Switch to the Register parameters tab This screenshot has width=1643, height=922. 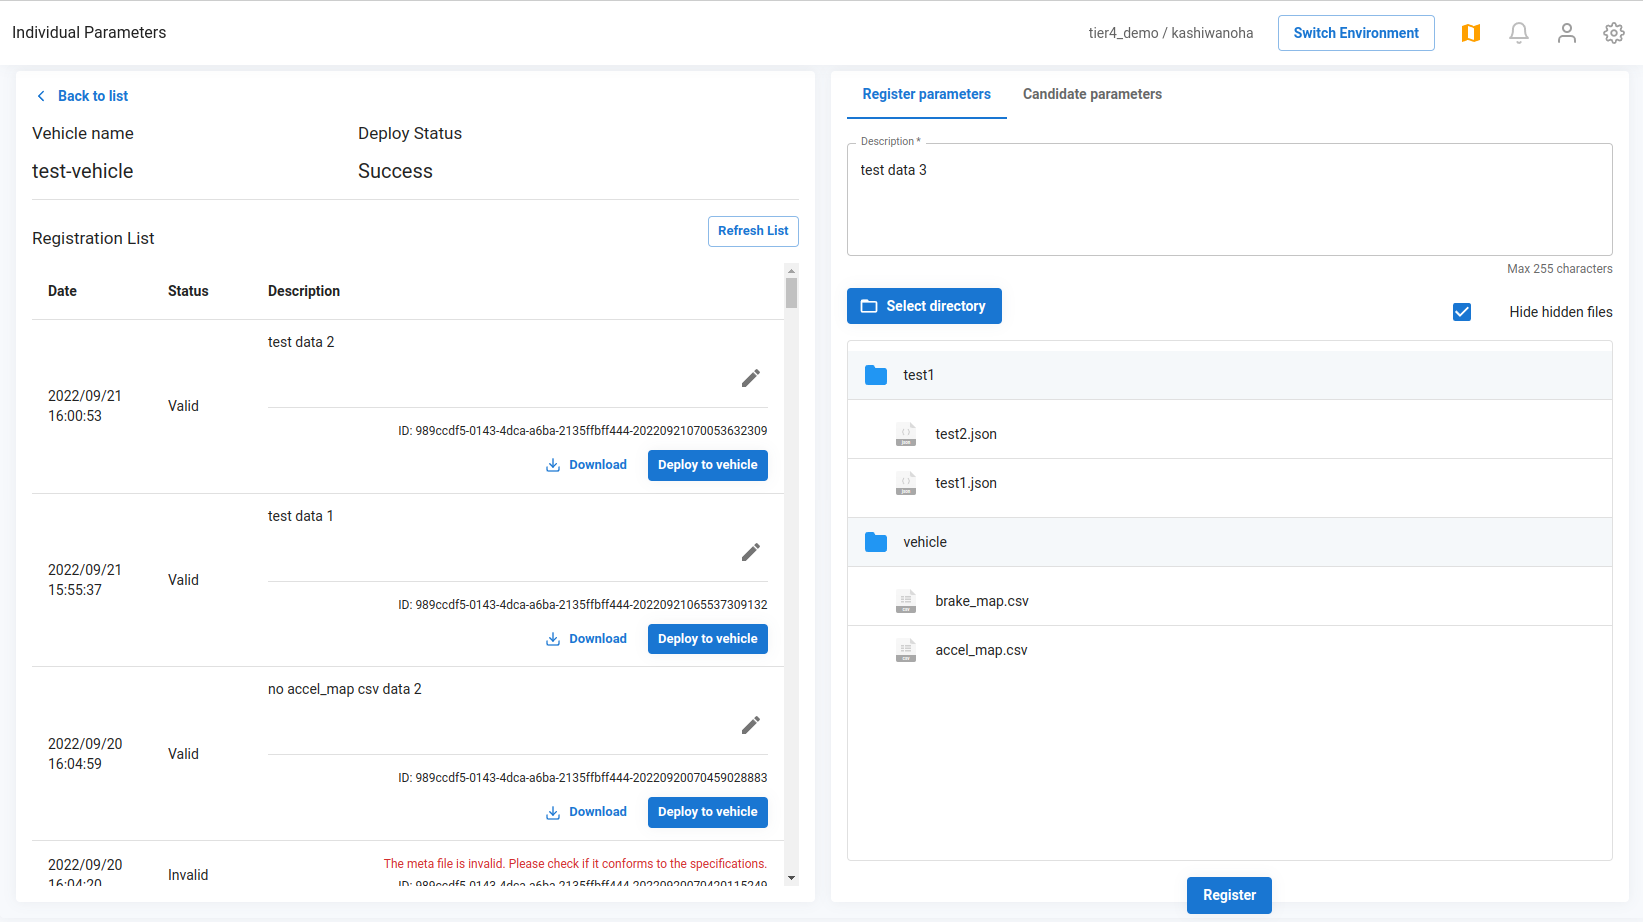(x=926, y=94)
